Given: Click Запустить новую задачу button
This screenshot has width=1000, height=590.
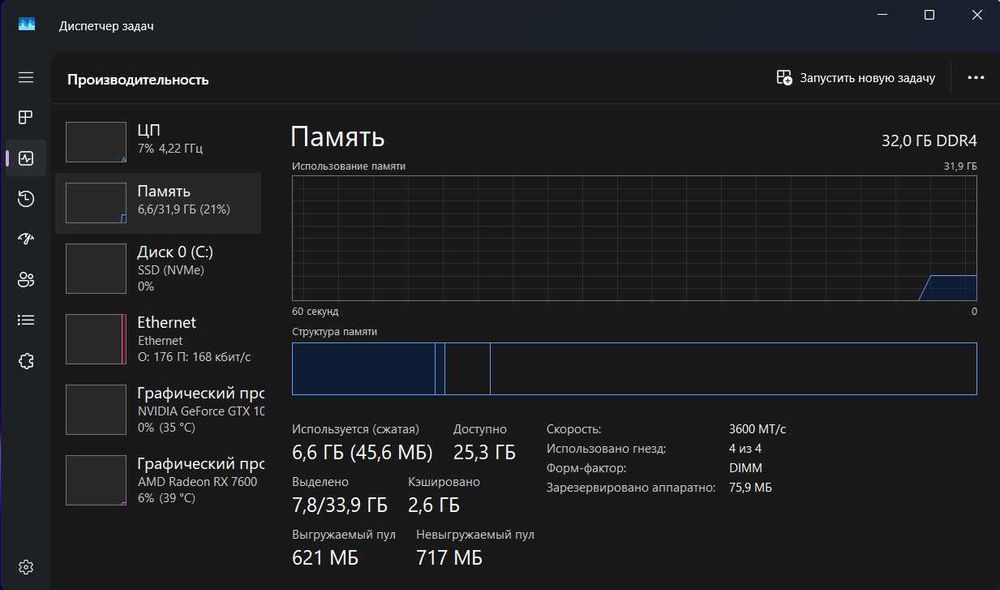Looking at the screenshot, I should [x=856, y=78].
